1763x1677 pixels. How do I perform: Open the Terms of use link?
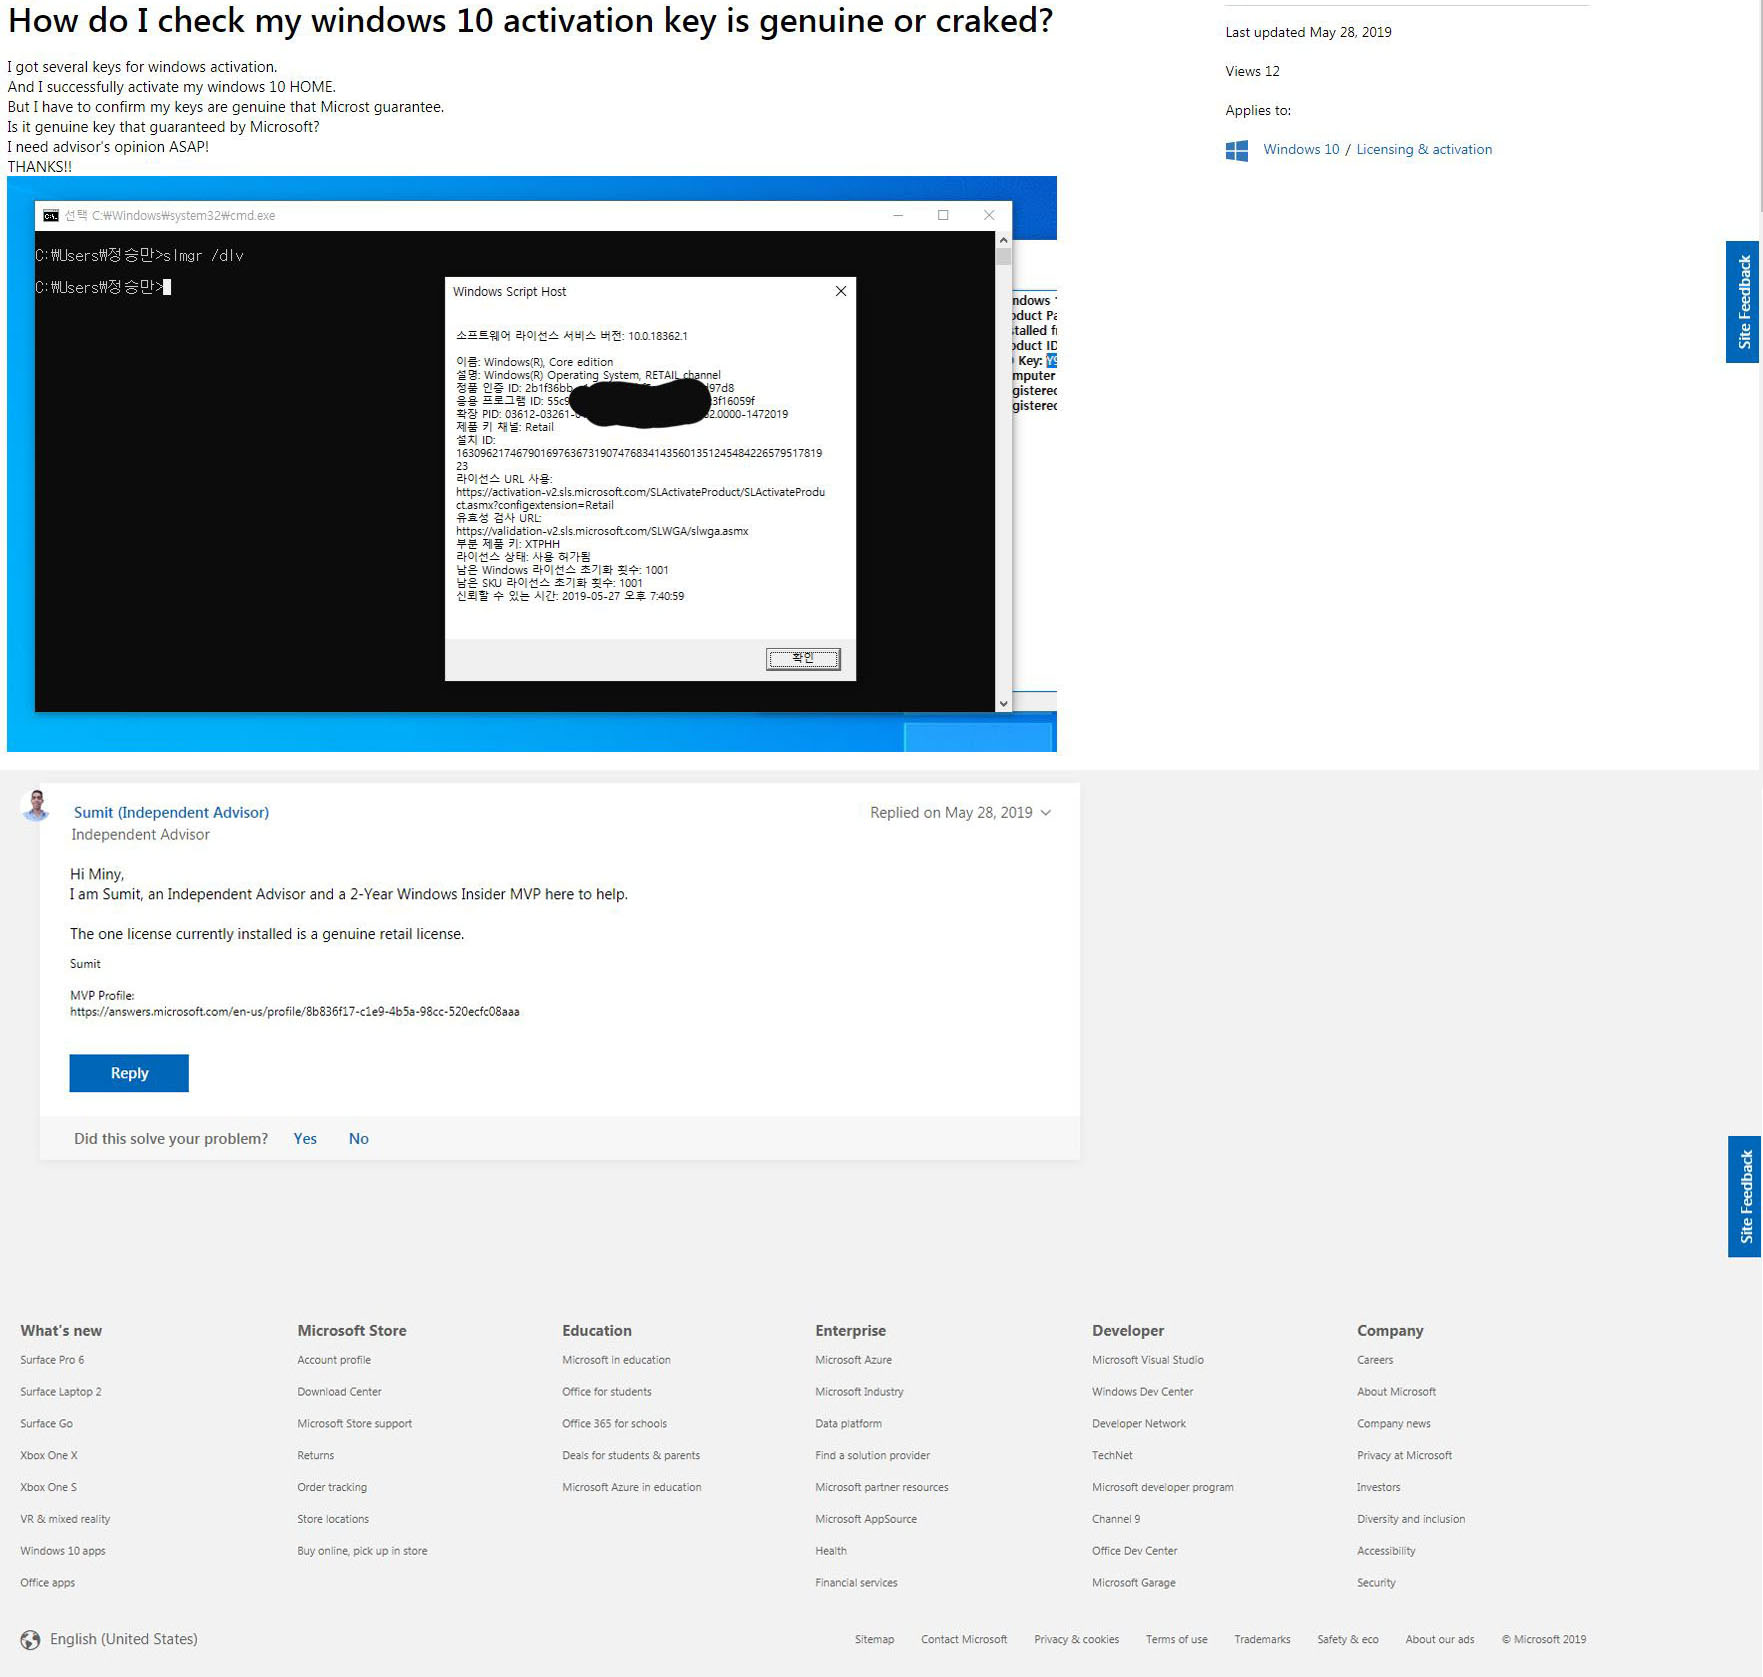(1176, 1640)
